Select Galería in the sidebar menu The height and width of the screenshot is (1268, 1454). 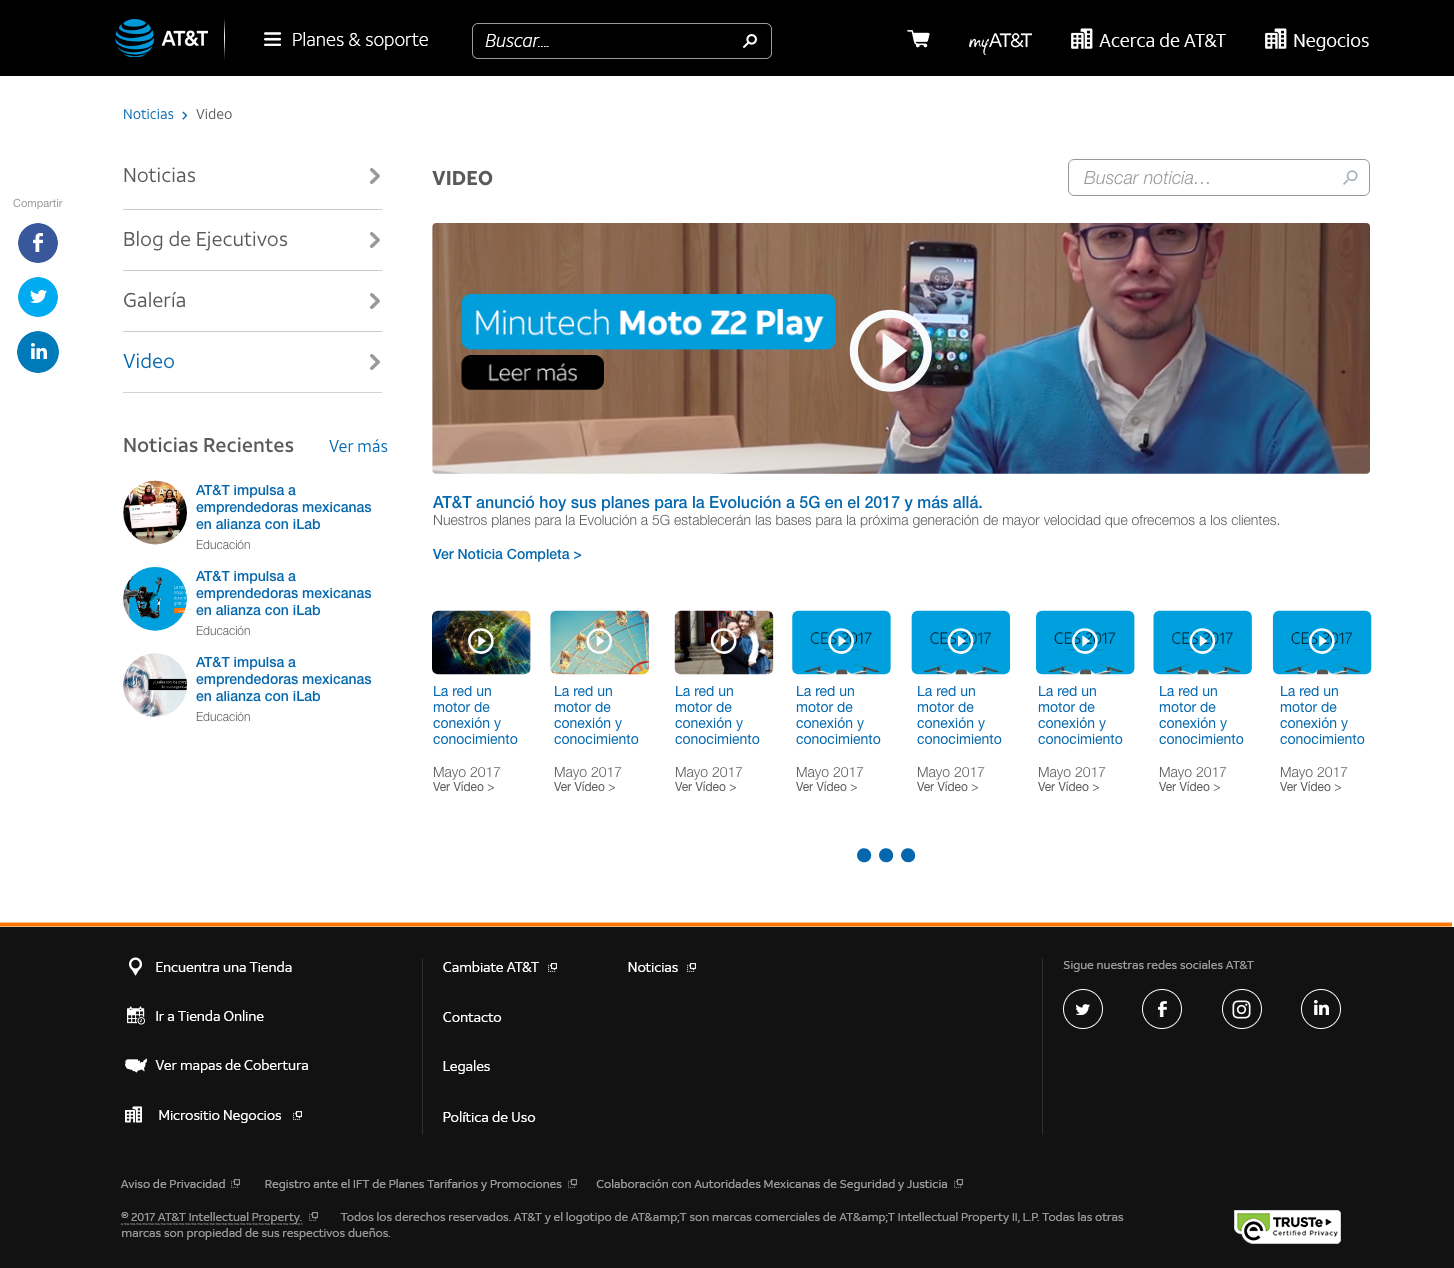click(x=154, y=301)
